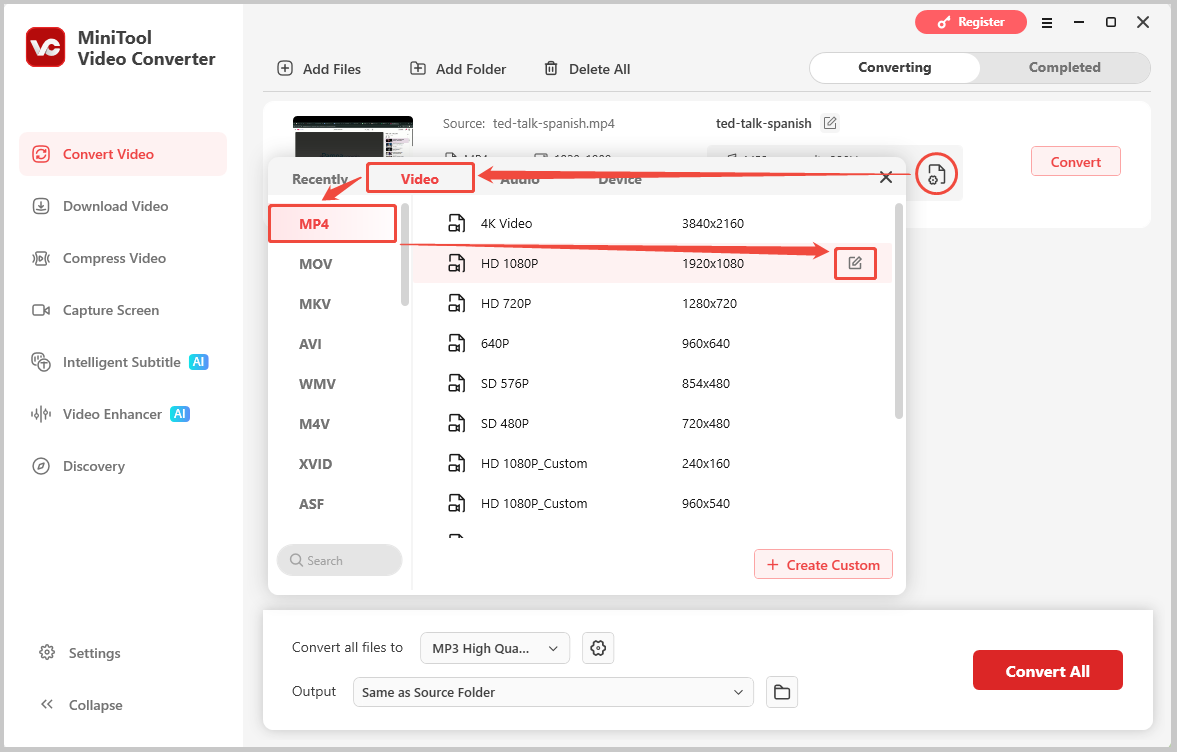
Task: Click the Convert All button
Action: 1048,671
